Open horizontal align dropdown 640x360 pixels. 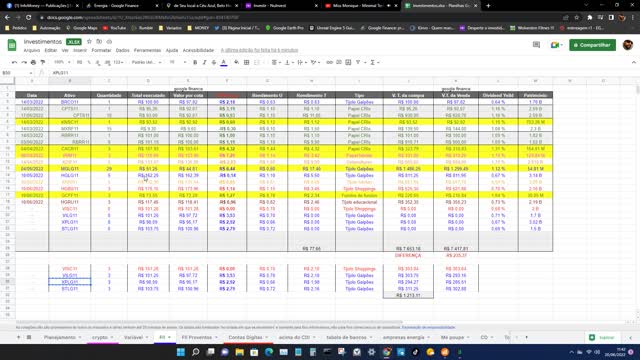[x=276, y=62]
